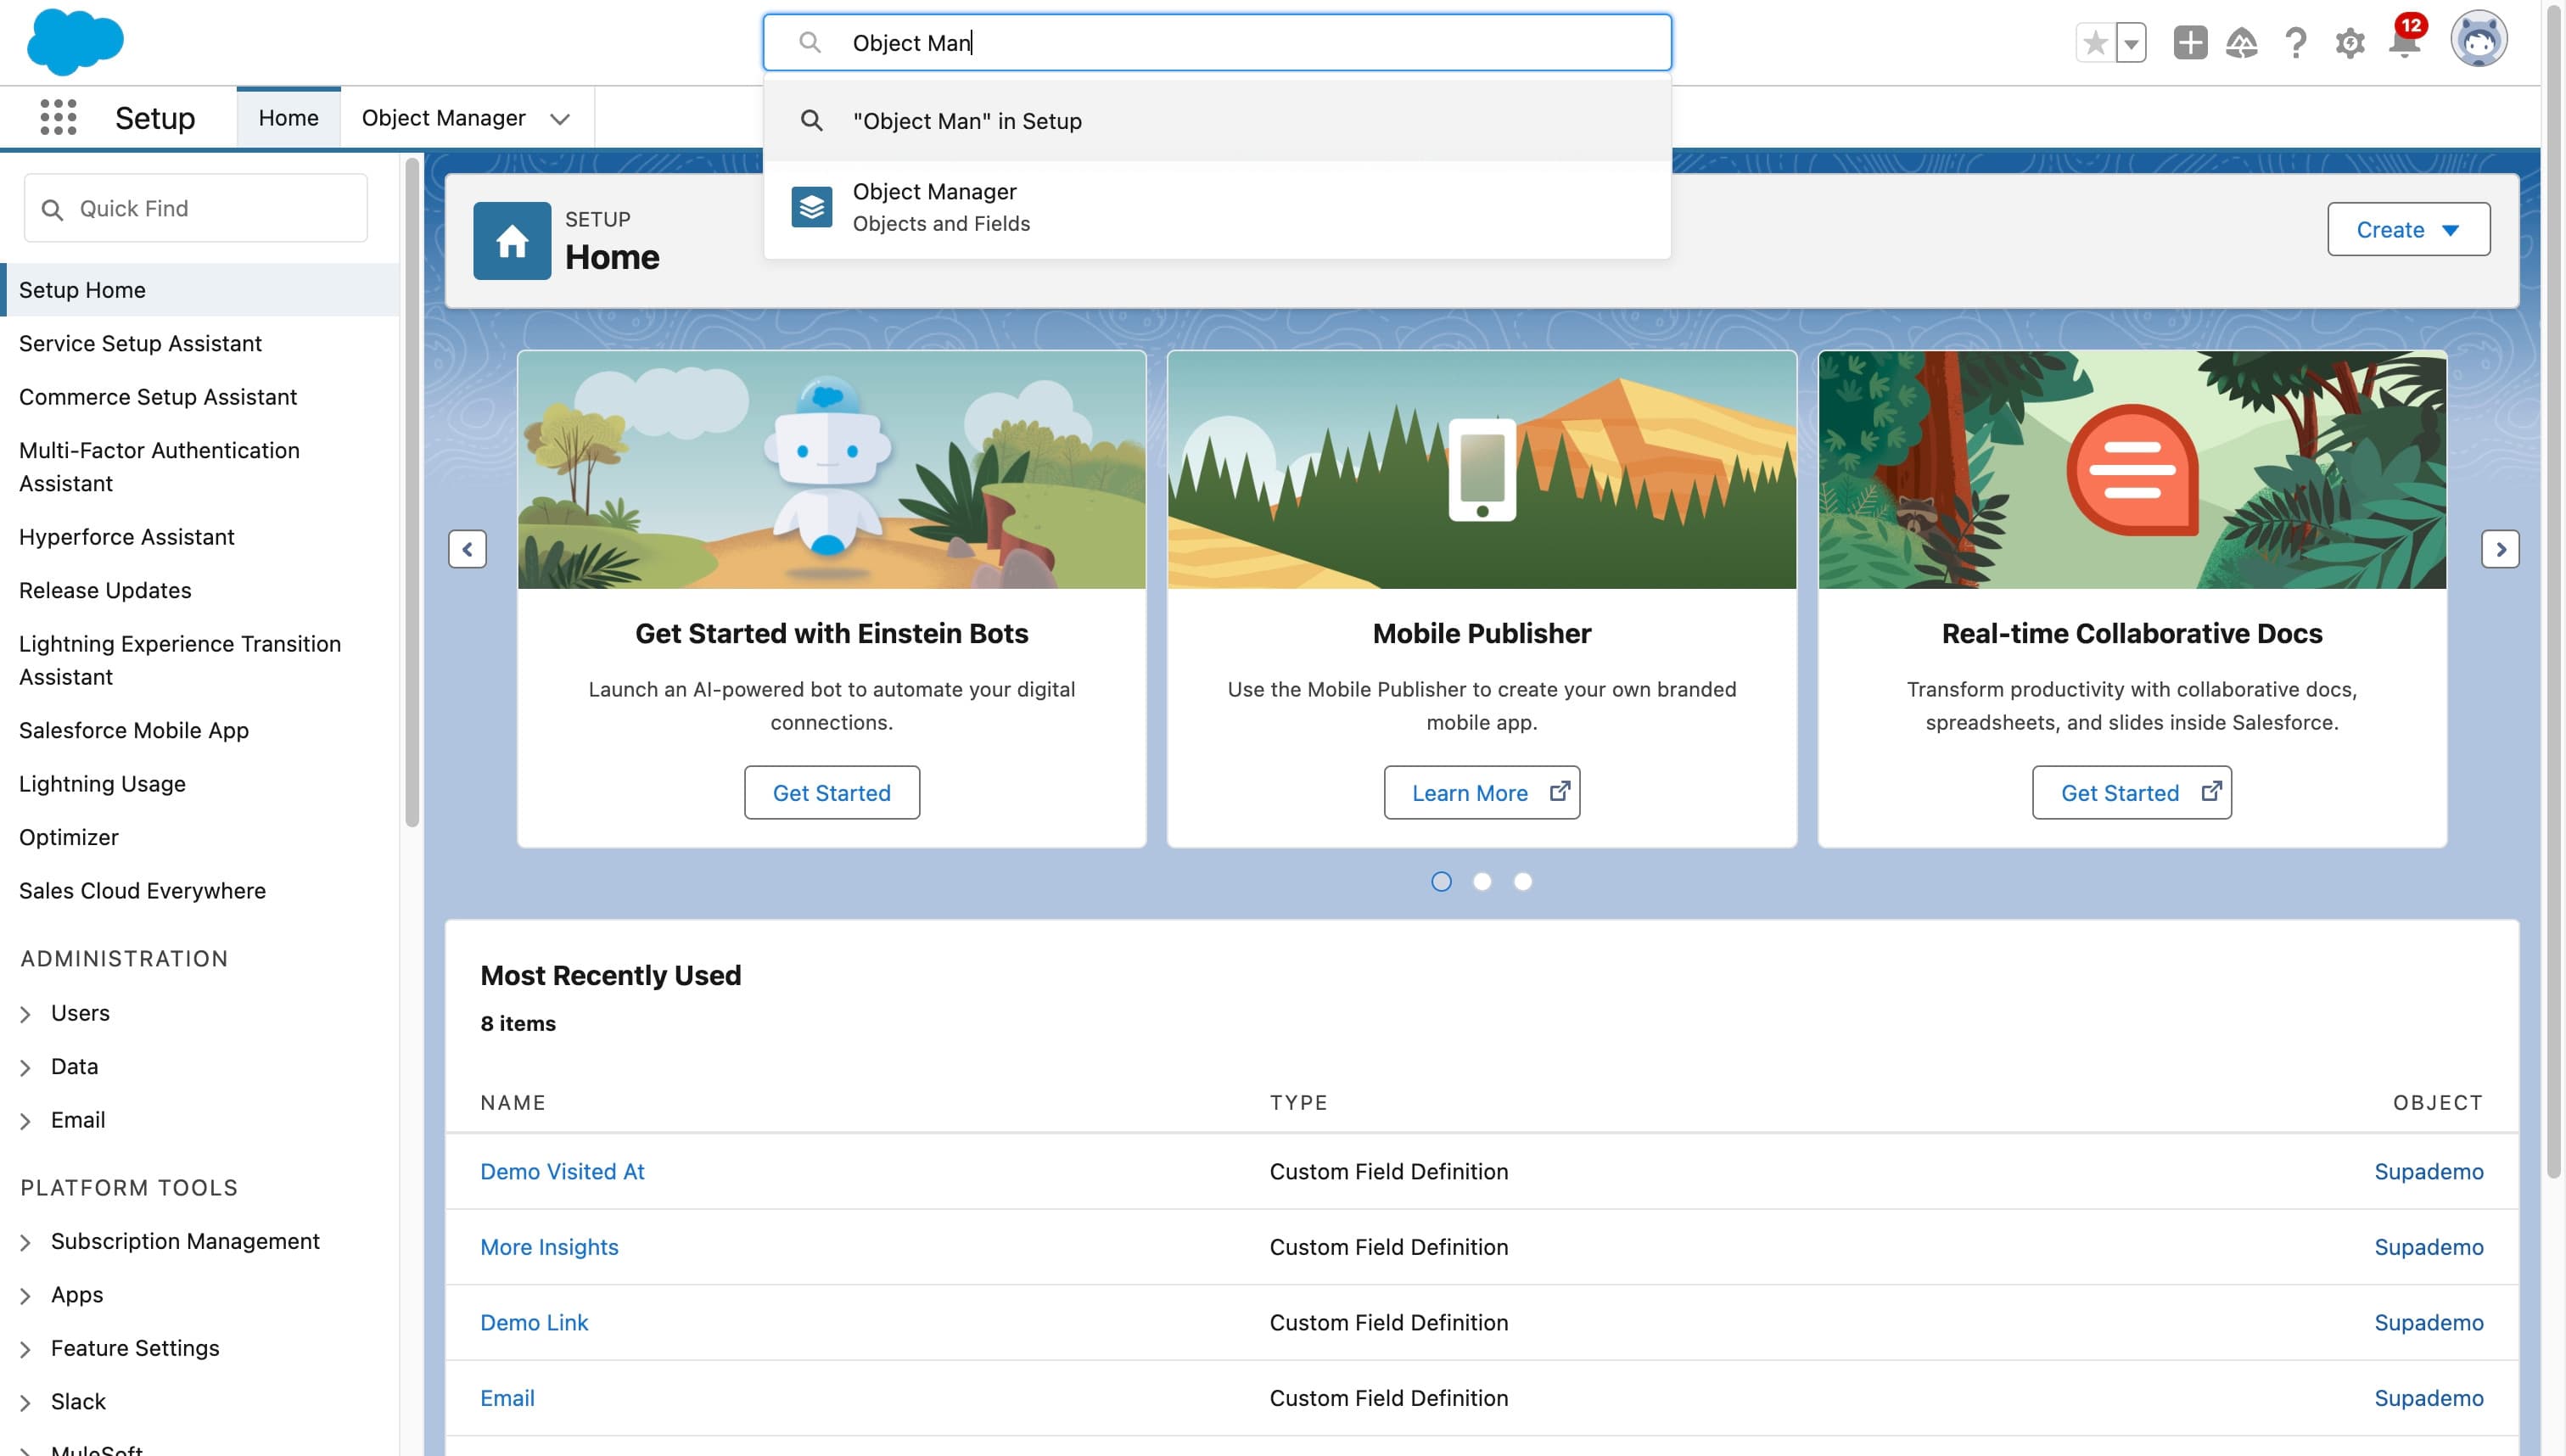Click the Setup Home house icon
The width and height of the screenshot is (2566, 1456).
coord(512,241)
